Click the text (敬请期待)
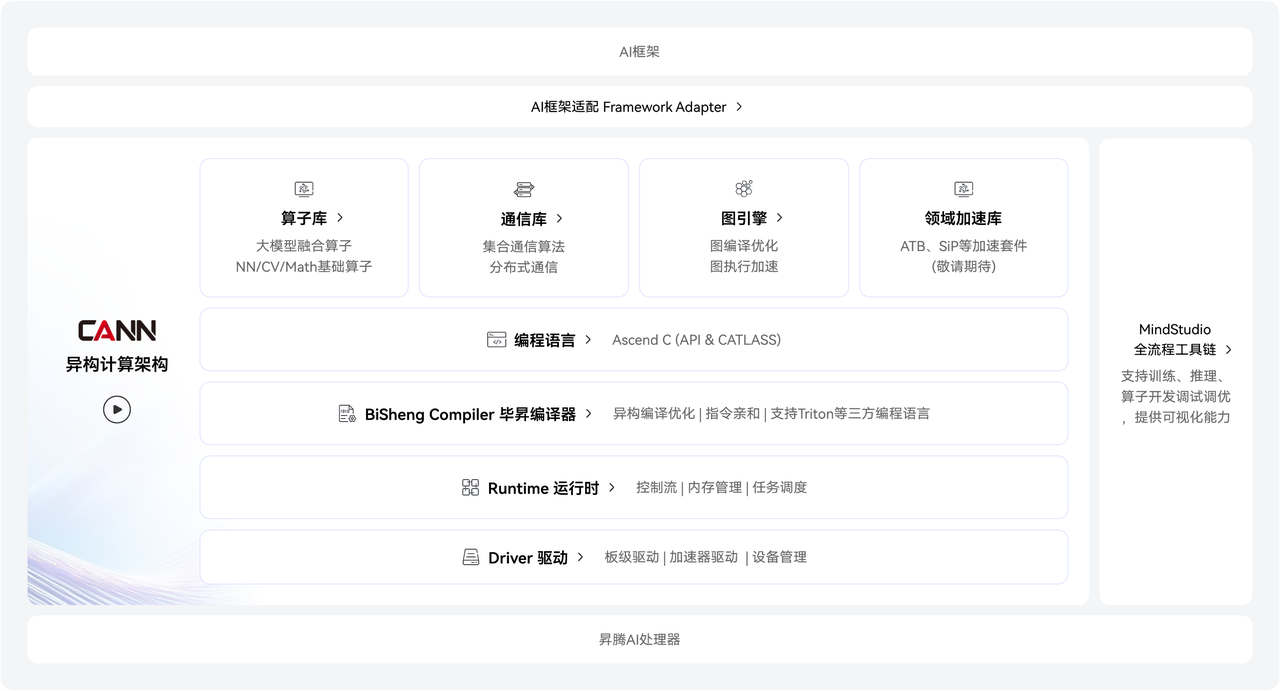1280x691 pixels. pos(964,267)
